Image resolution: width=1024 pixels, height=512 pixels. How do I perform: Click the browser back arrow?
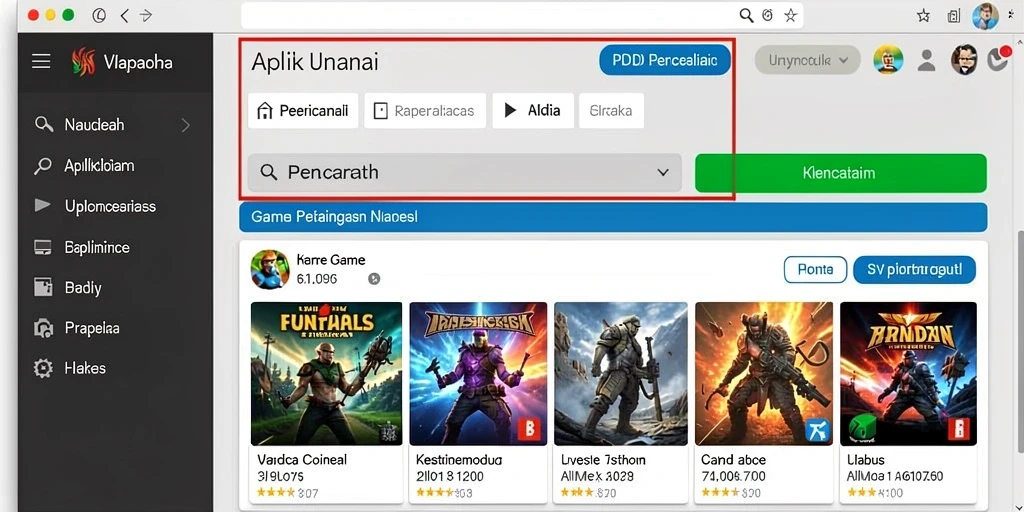point(124,16)
